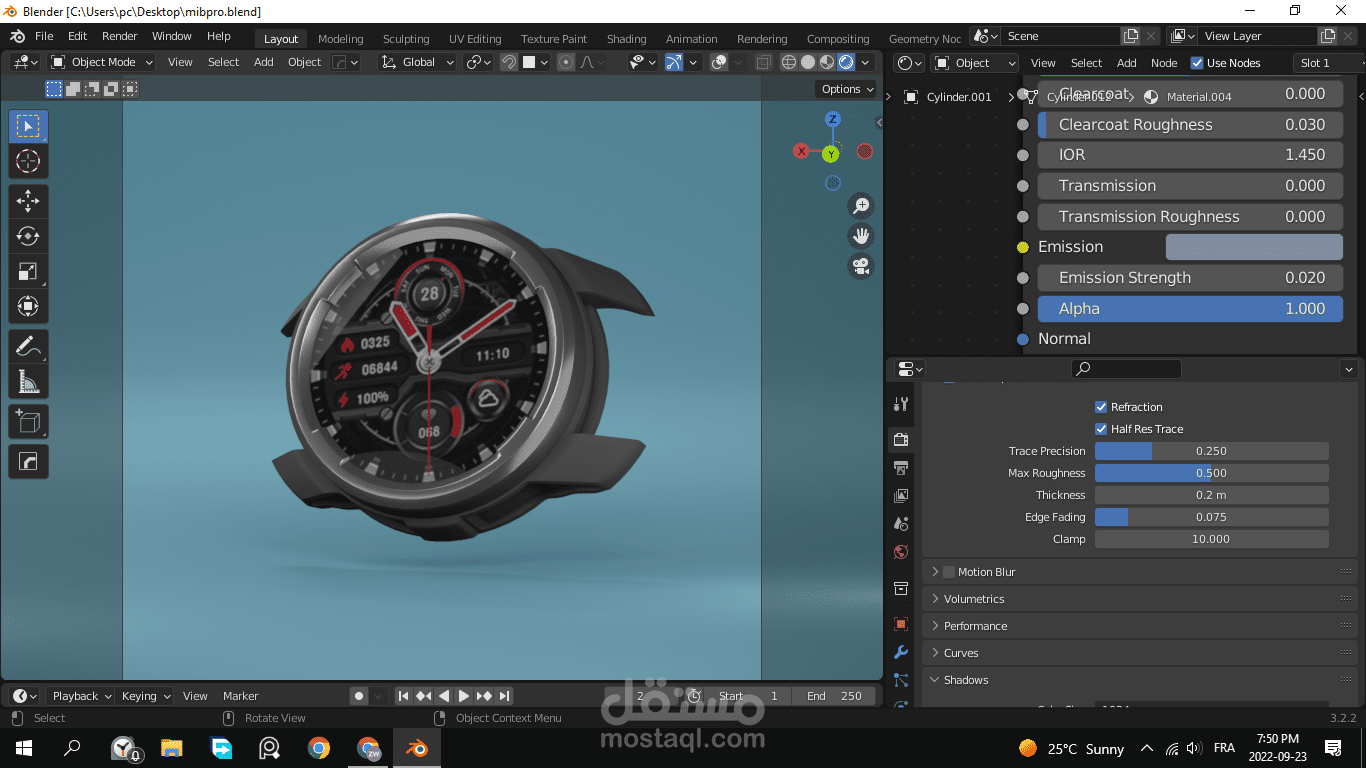Toggle camera view with the camera gizmo
This screenshot has height=768, width=1366.
(x=860, y=266)
